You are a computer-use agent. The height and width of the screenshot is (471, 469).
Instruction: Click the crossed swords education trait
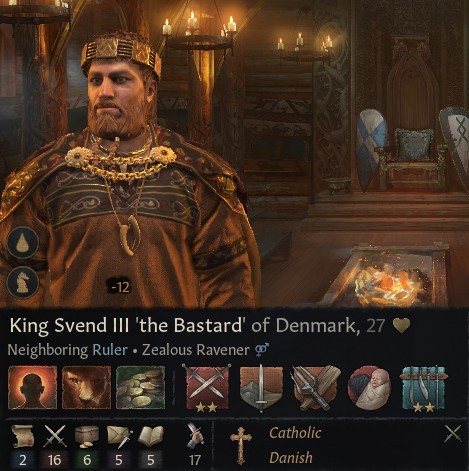pyautogui.click(x=207, y=388)
